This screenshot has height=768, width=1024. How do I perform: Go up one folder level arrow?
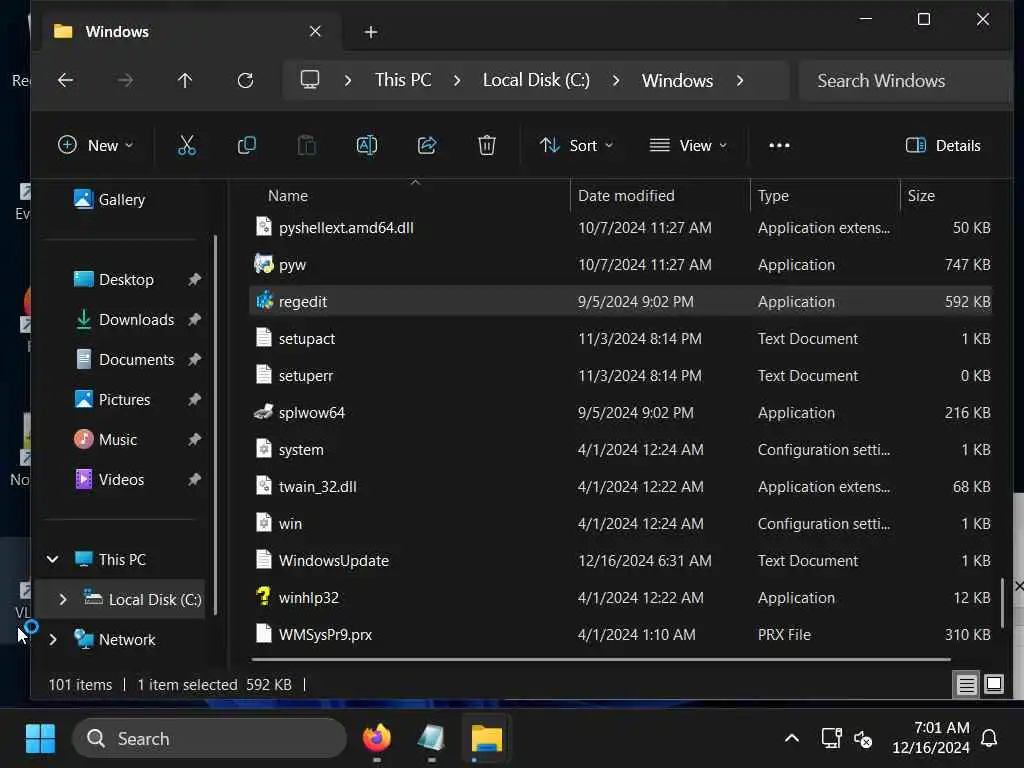tap(185, 80)
